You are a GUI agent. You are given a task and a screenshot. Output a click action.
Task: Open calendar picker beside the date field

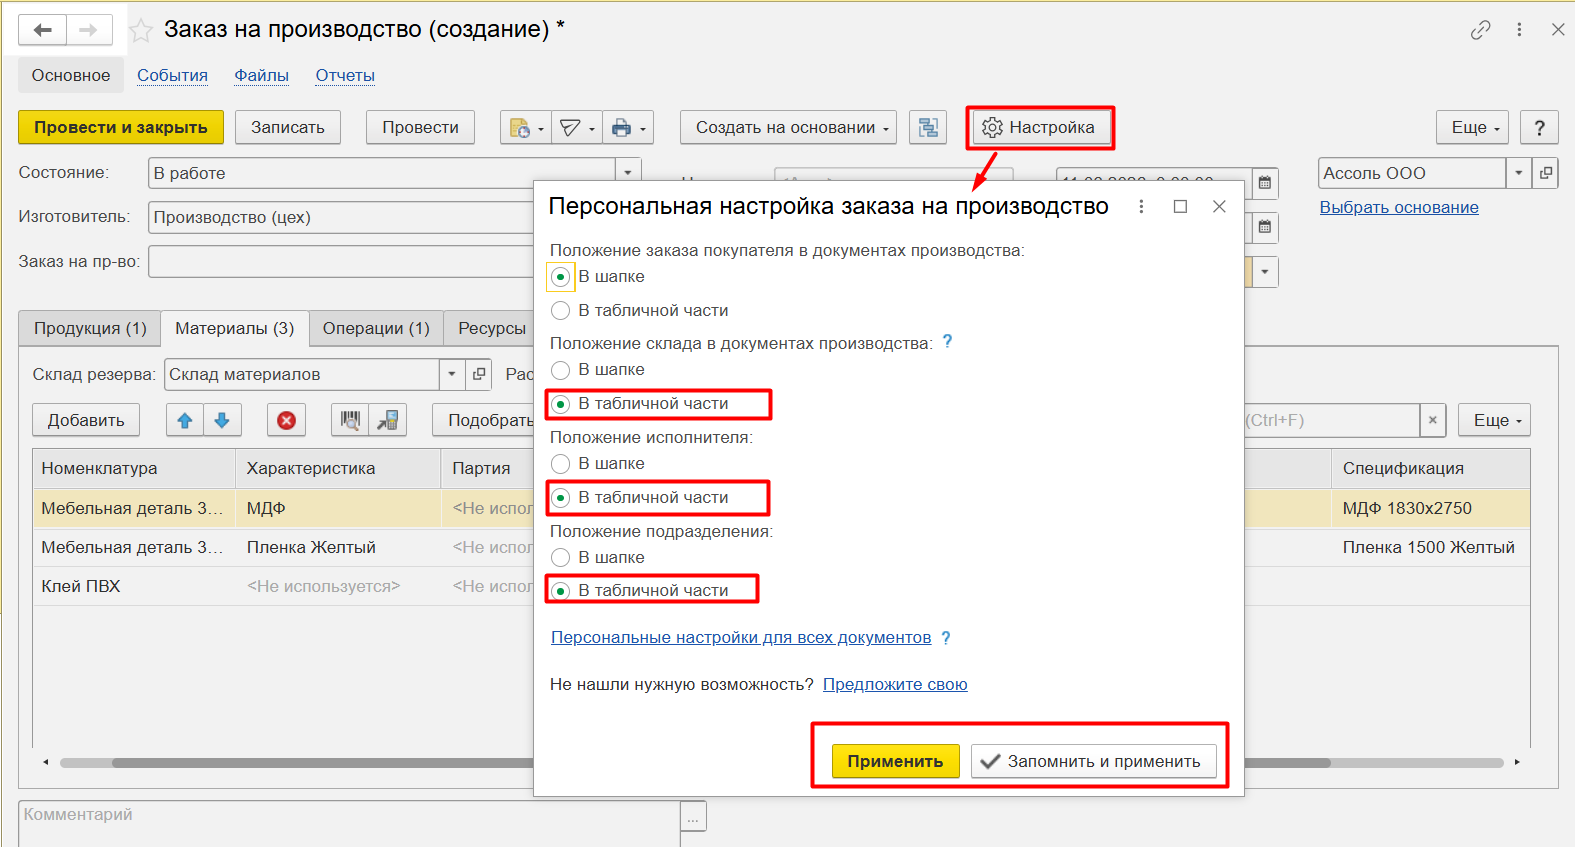1265,183
